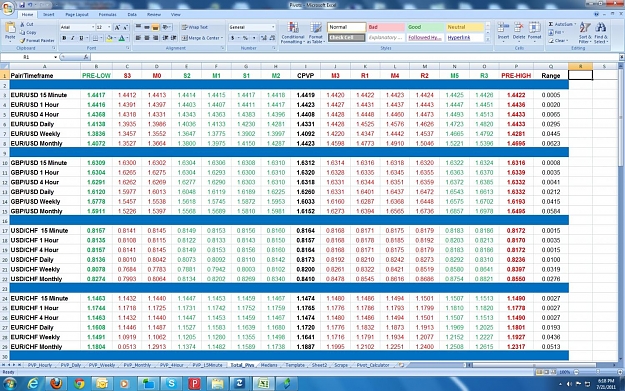Save workbook from Quick Access Toolbar
The height and width of the screenshot is (391, 625).
click(22, 5)
